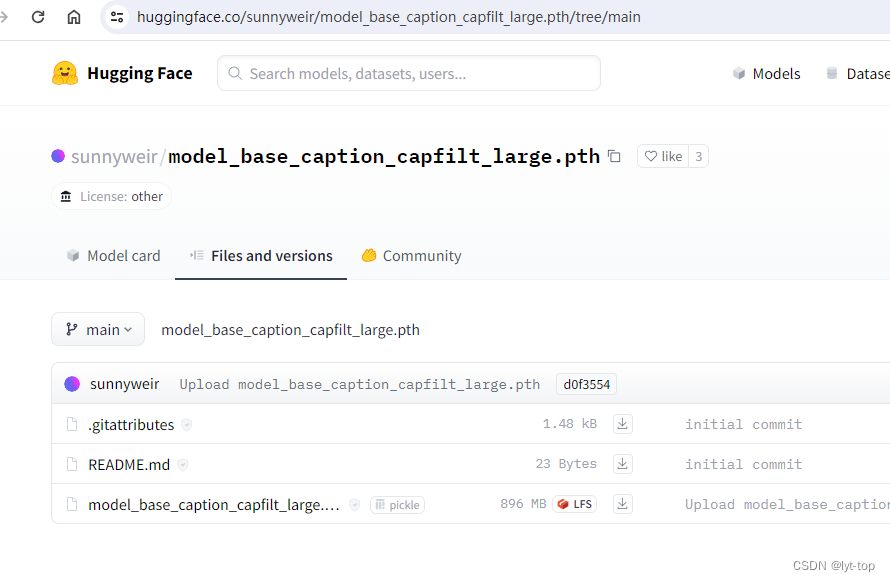Like this model repository
Screen dimensions: 890x582
tap(663, 156)
